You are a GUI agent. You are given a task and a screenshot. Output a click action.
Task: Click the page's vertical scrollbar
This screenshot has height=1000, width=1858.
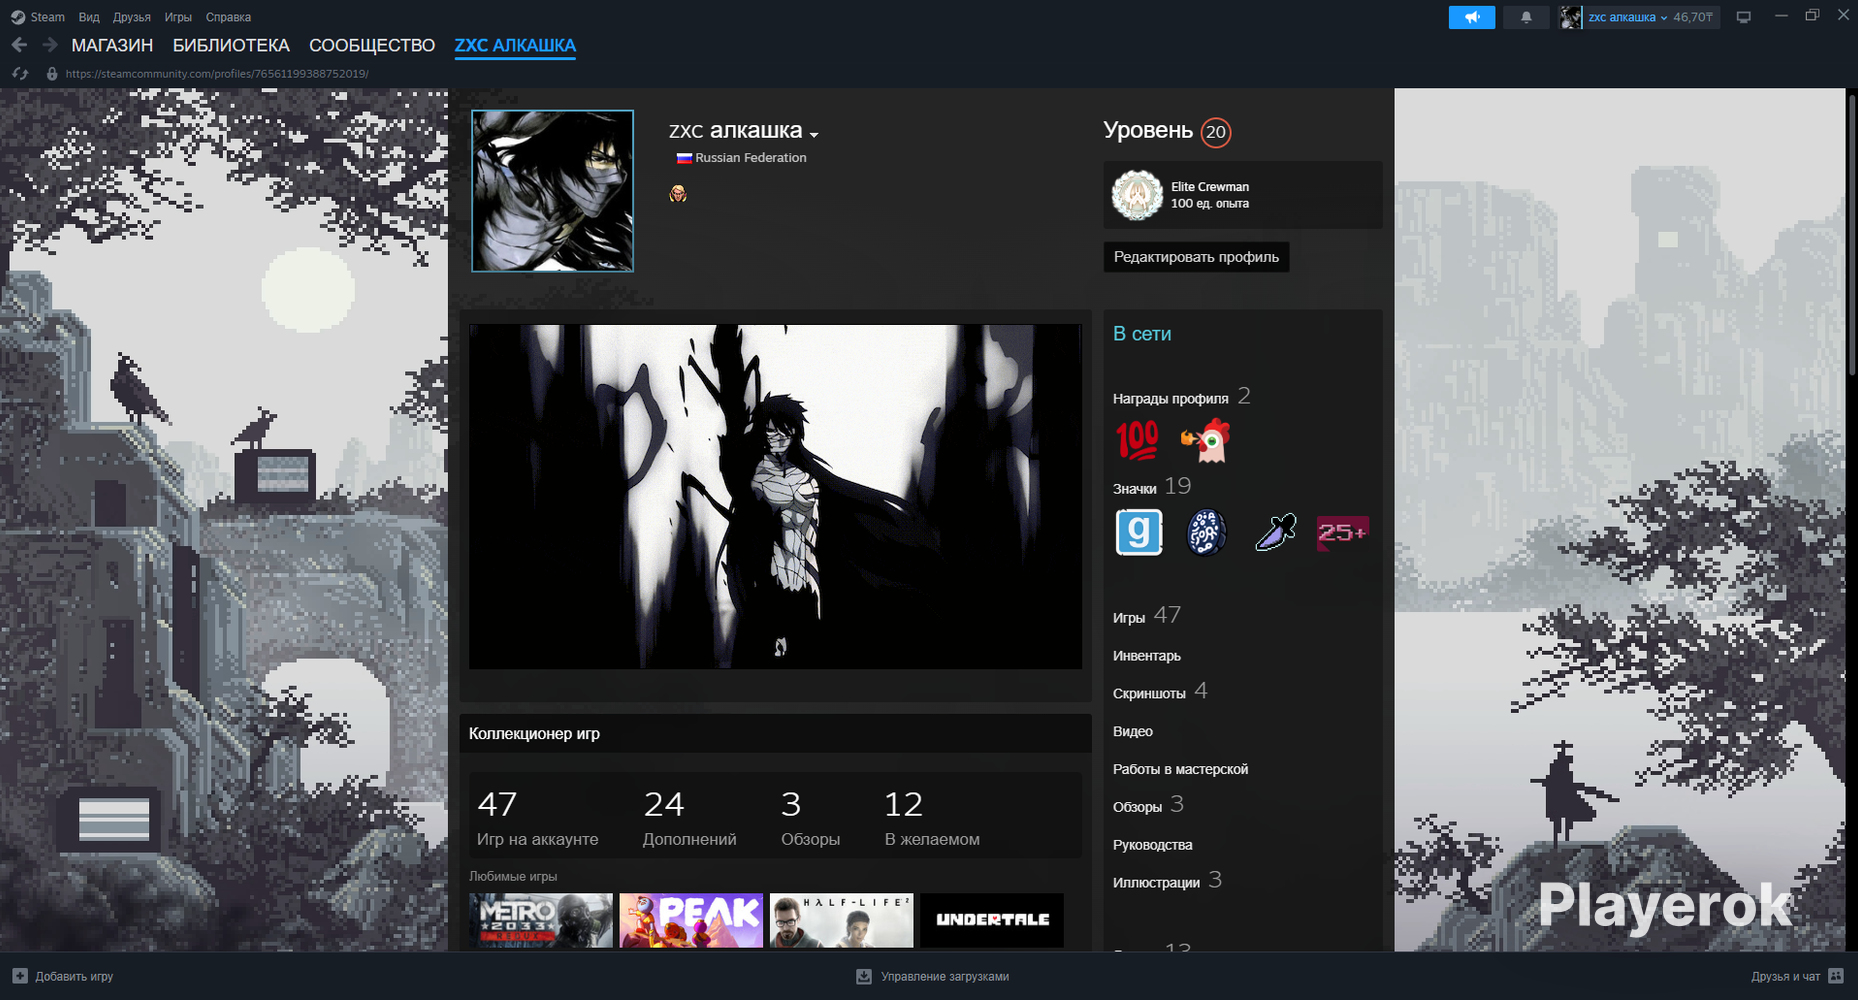(x=1851, y=236)
